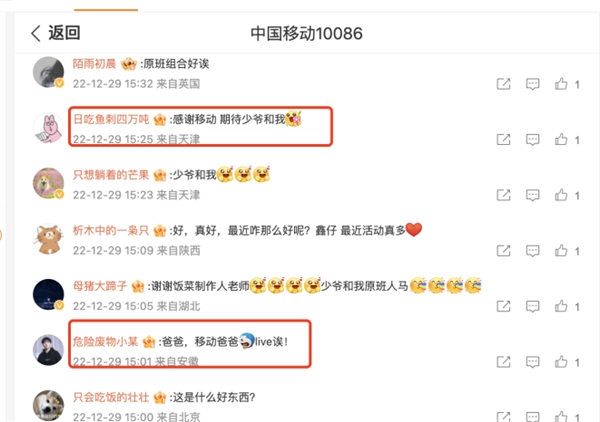
Task: Open the rabbit avatar of 日吃鱼刺四万吨
Action: click(x=48, y=128)
